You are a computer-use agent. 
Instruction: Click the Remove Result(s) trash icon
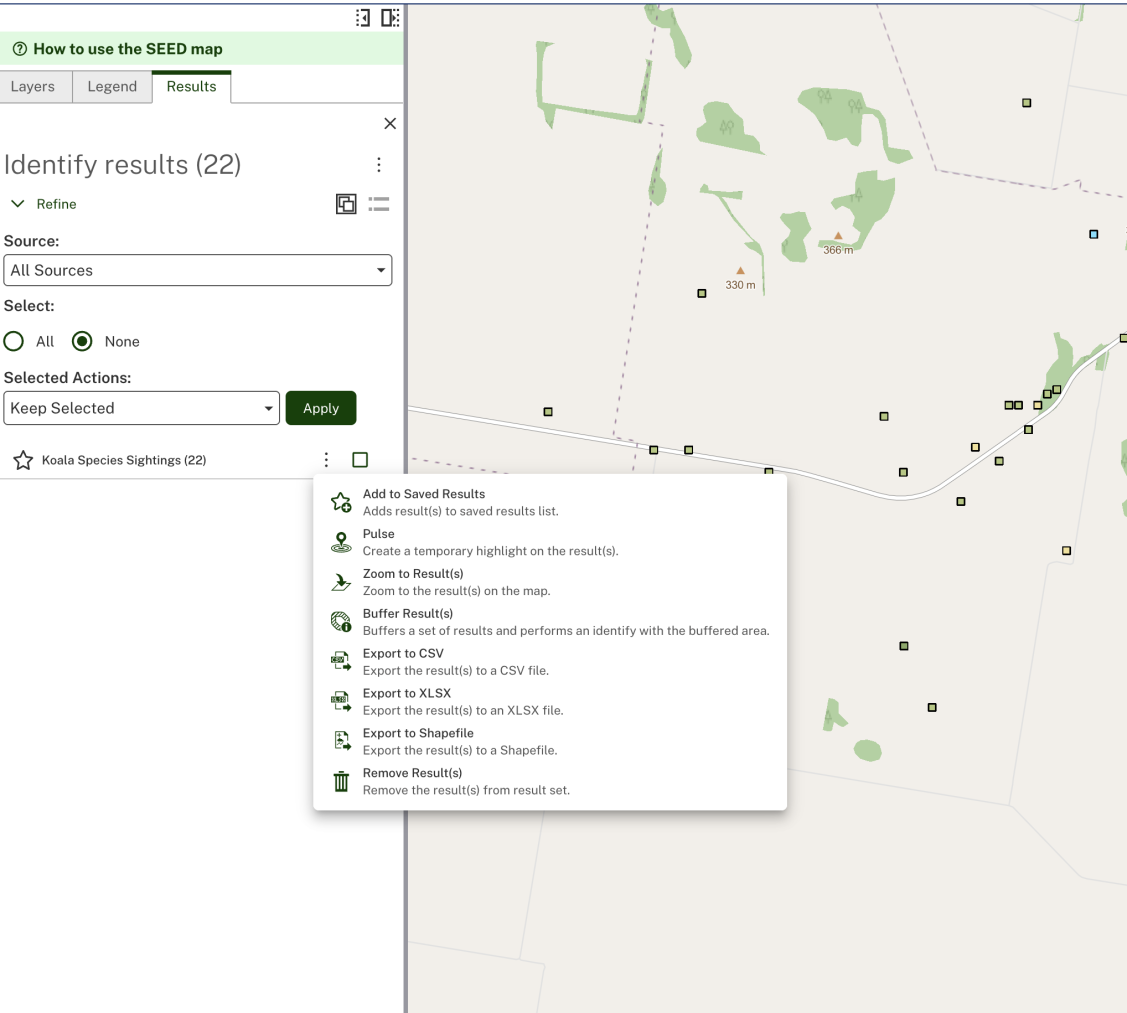(x=341, y=781)
